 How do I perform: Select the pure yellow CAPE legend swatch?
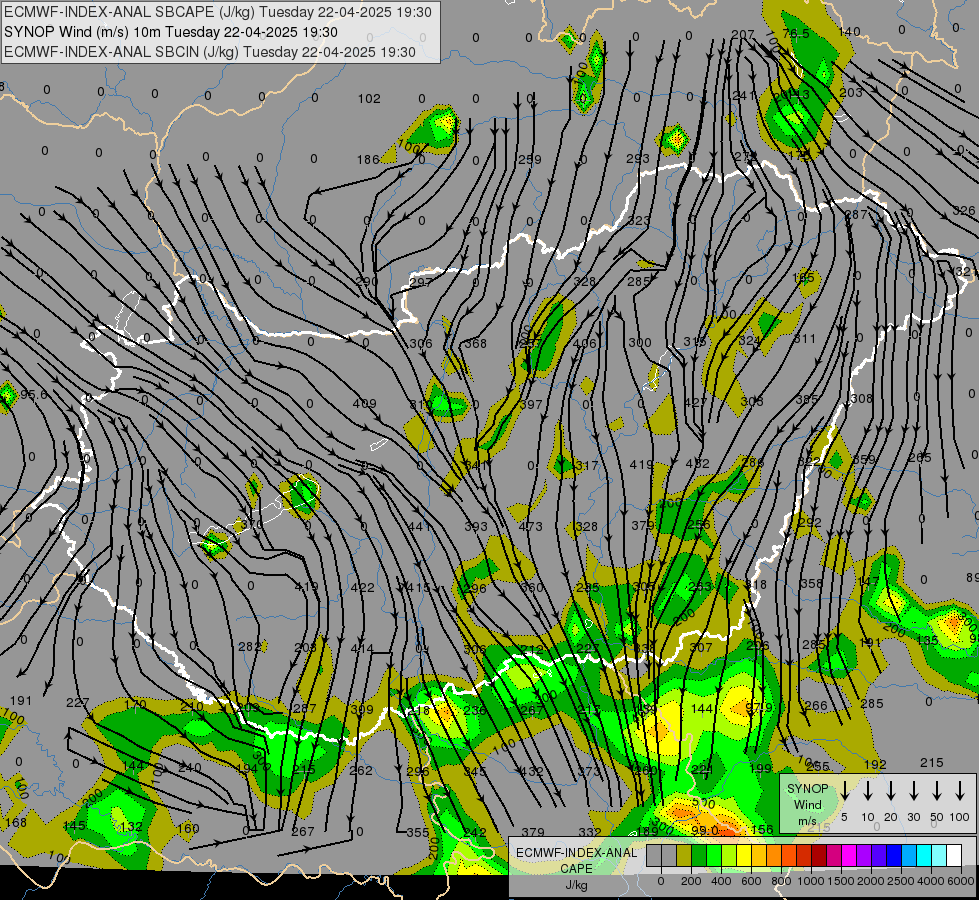tap(744, 856)
